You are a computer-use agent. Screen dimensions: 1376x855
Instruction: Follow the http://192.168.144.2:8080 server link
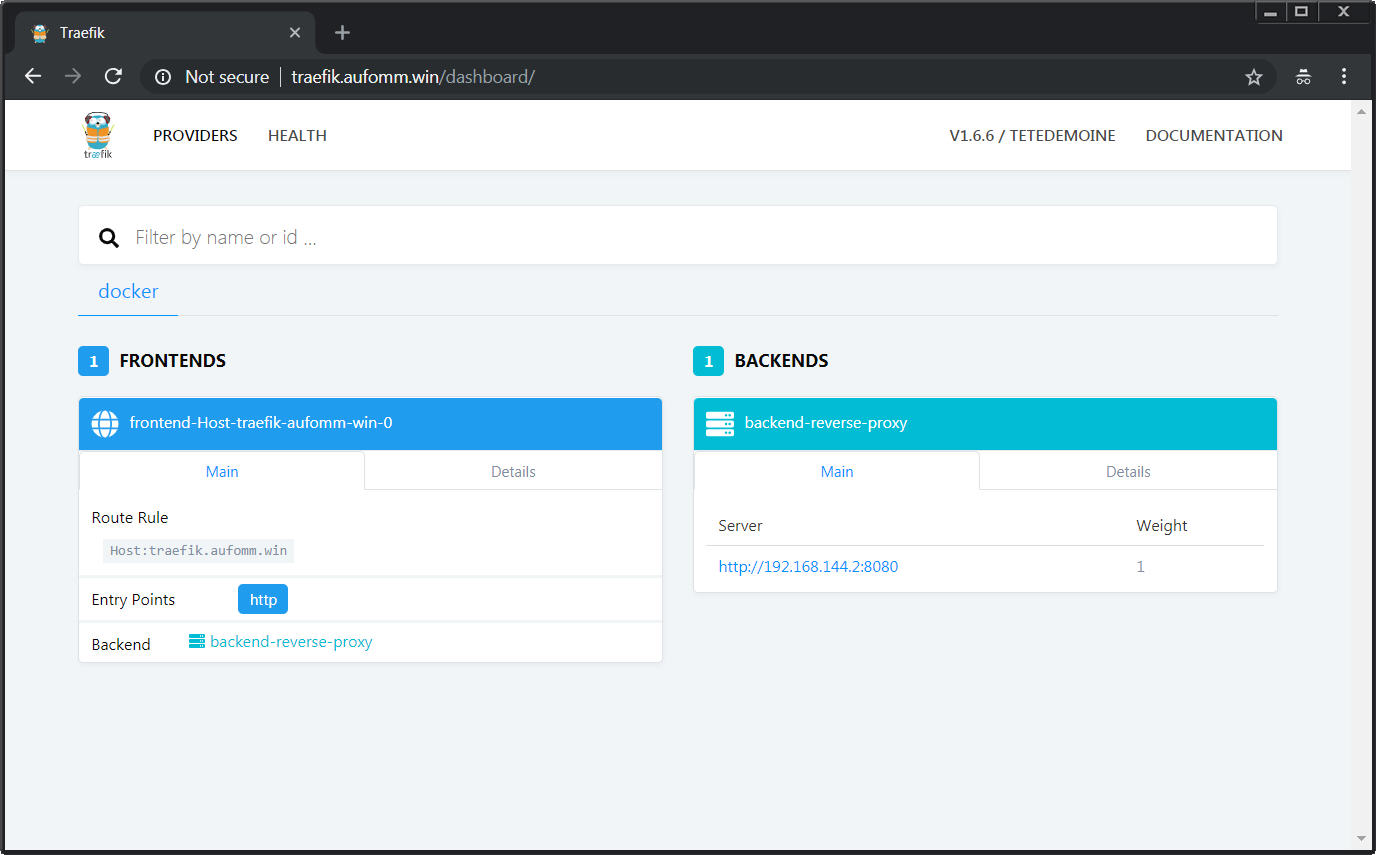(x=808, y=567)
